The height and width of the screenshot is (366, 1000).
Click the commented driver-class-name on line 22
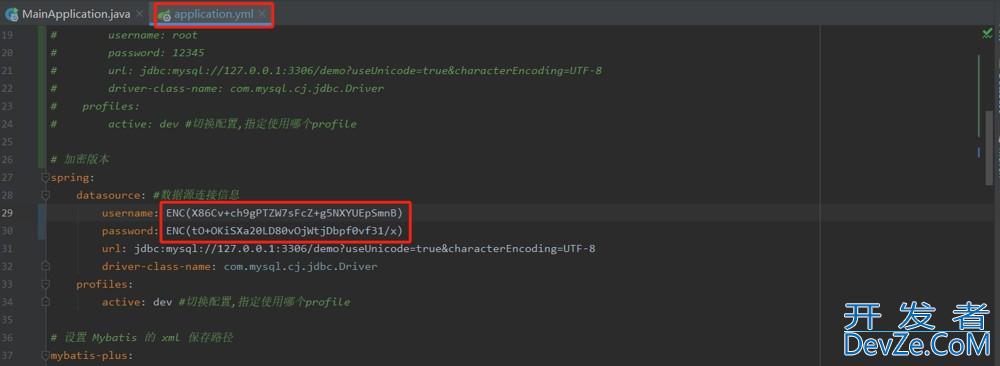pyautogui.click(x=246, y=89)
